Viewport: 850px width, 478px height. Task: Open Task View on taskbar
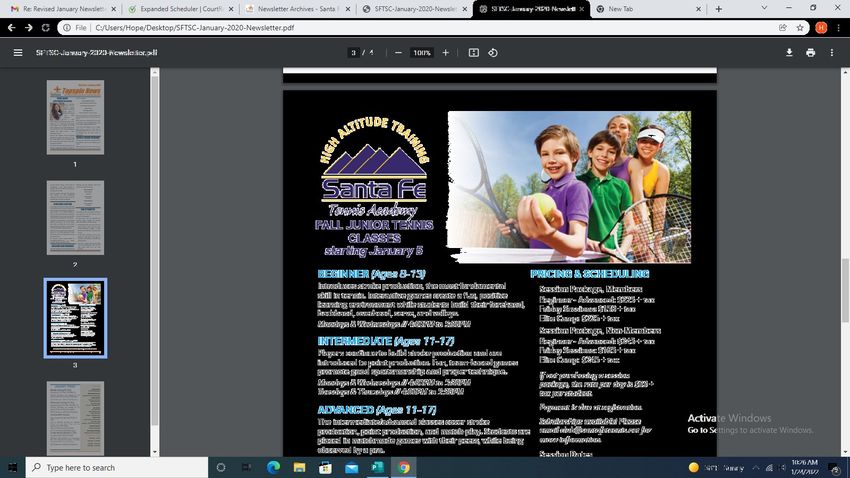(247, 467)
